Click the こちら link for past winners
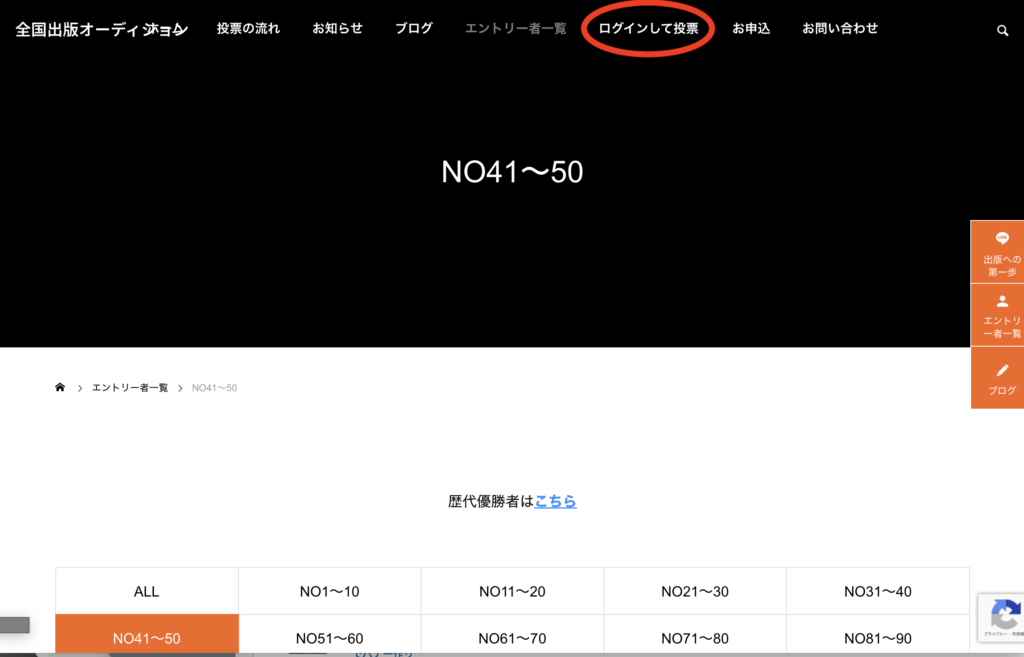The height and width of the screenshot is (657, 1024). pos(555,501)
